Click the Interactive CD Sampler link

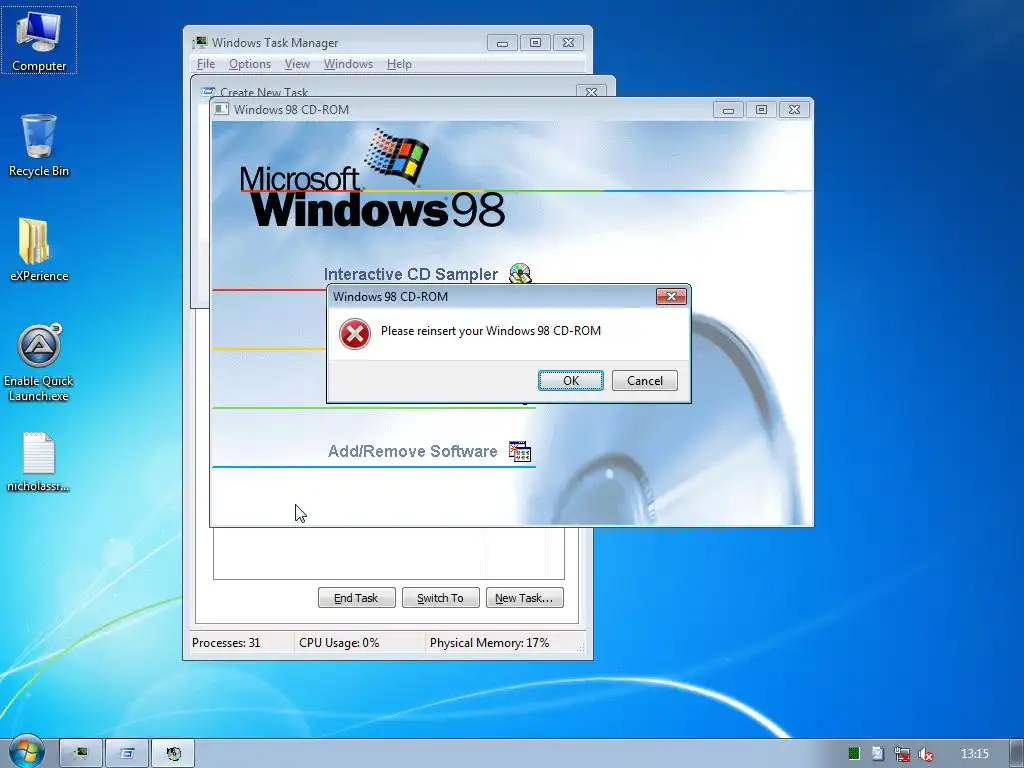pos(411,274)
